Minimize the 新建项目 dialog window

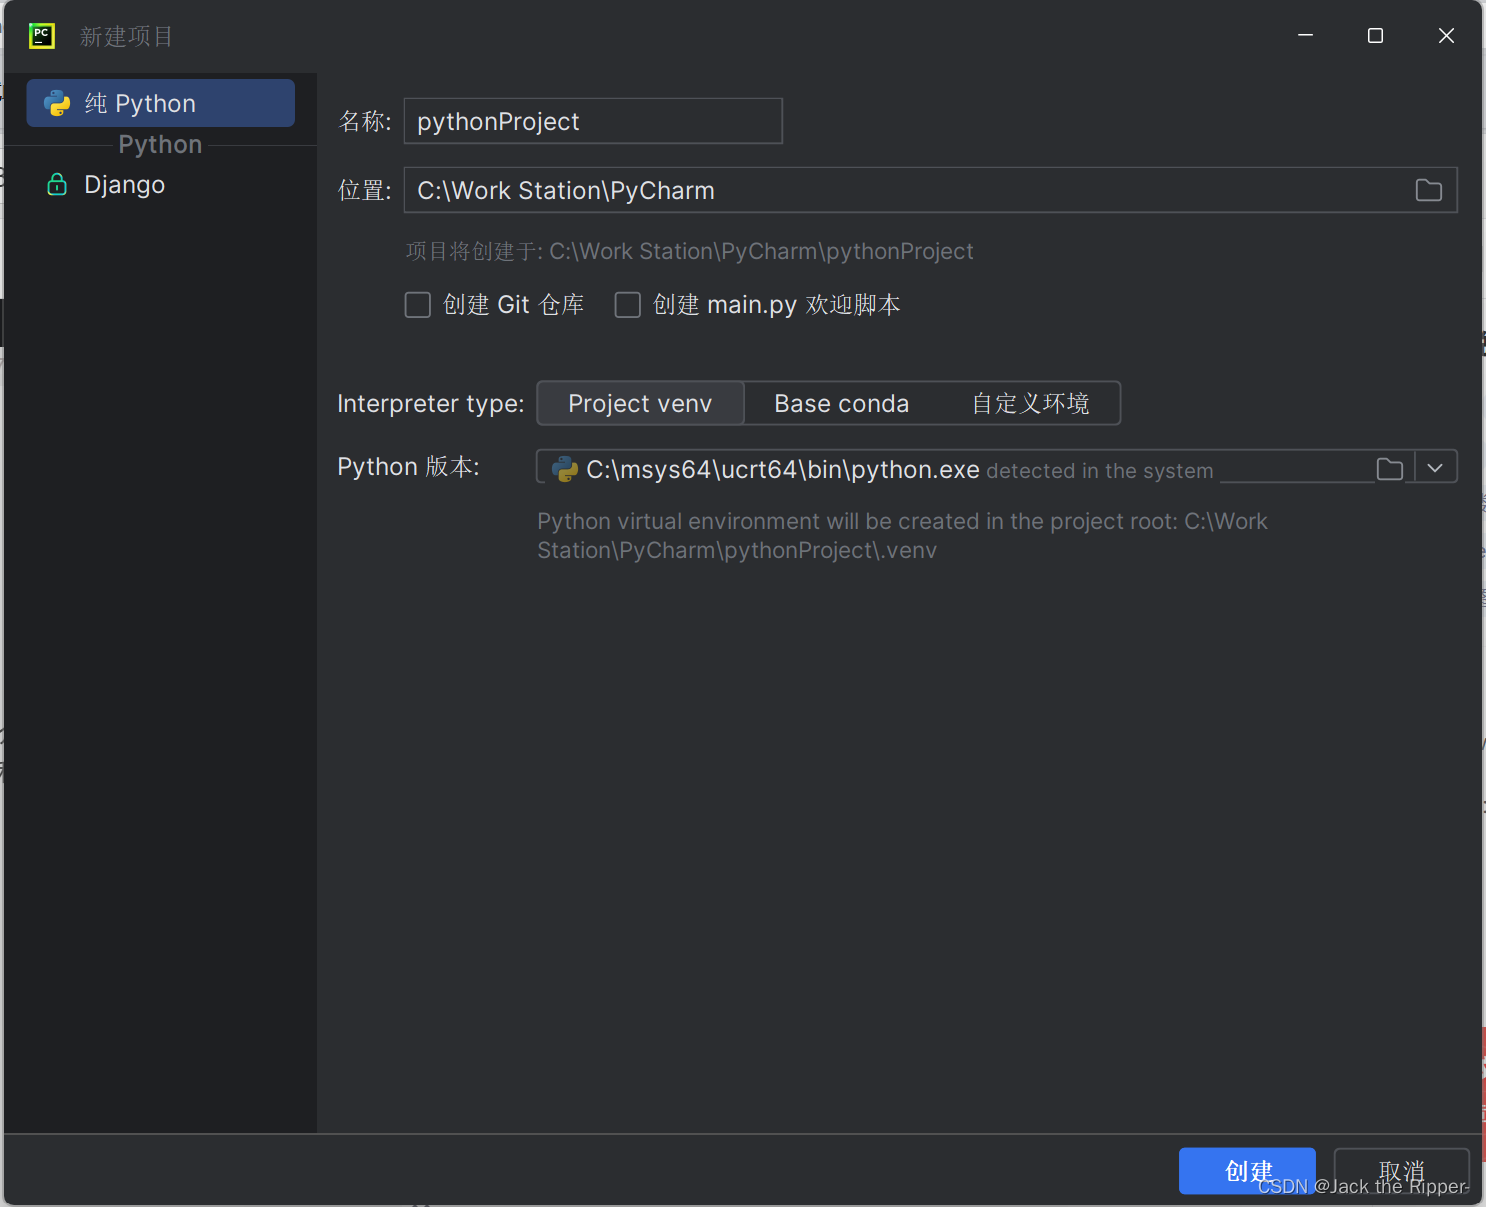point(1305,35)
